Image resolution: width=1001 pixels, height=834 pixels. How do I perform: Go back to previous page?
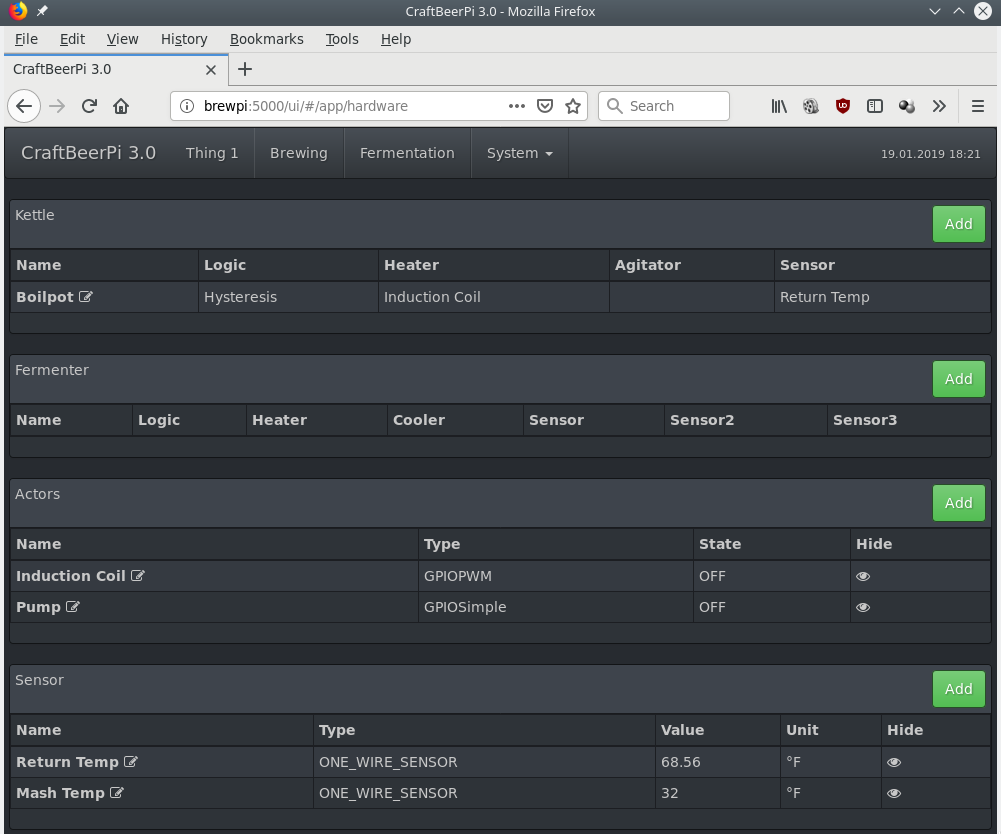click(x=24, y=106)
